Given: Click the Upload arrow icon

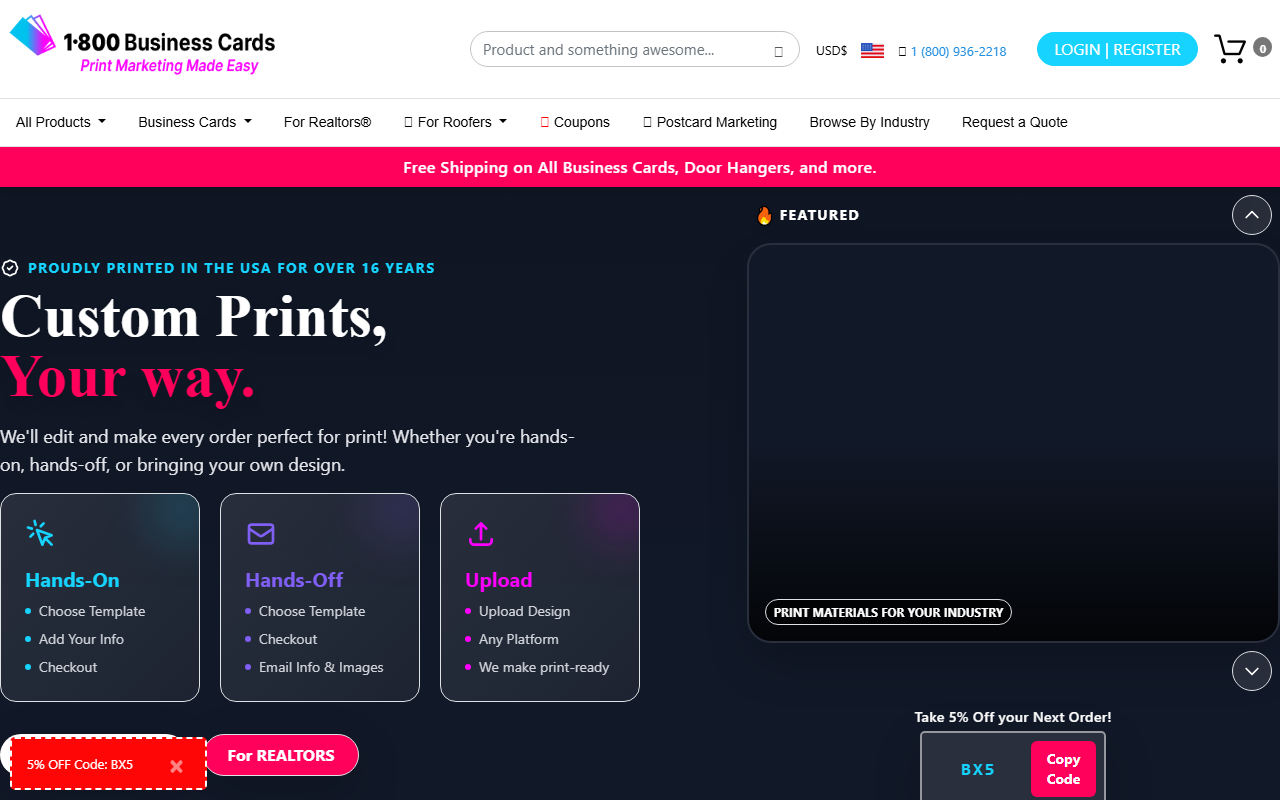Looking at the screenshot, I should [481, 534].
